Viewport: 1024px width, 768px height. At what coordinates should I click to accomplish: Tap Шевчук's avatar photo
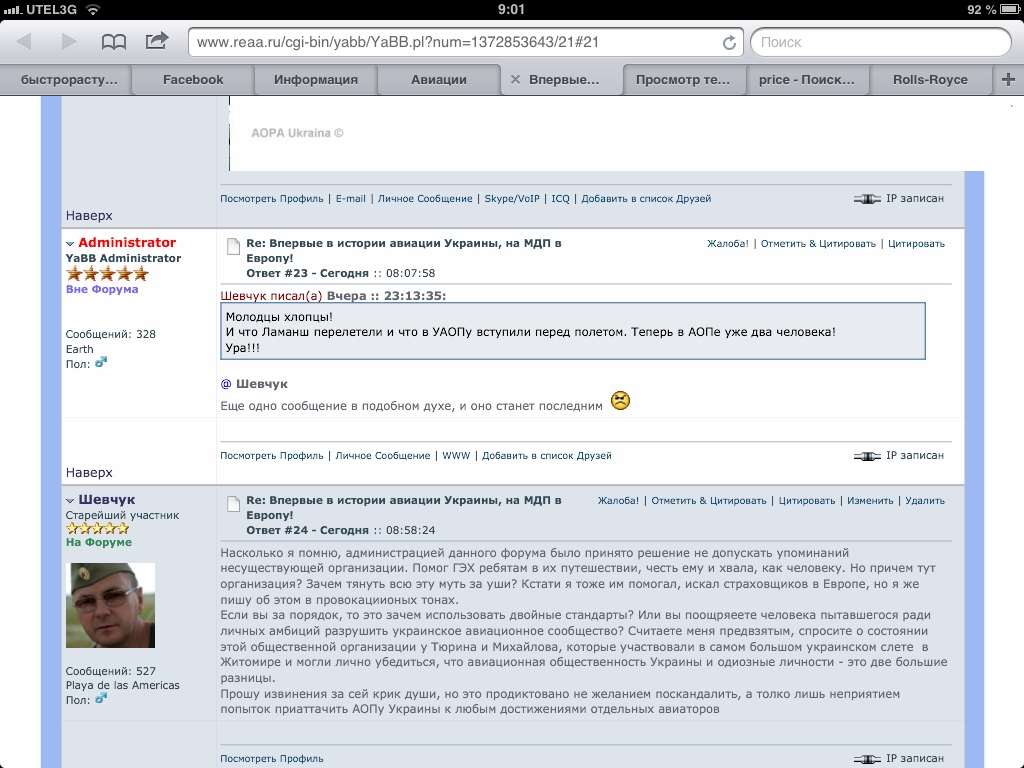coord(110,605)
